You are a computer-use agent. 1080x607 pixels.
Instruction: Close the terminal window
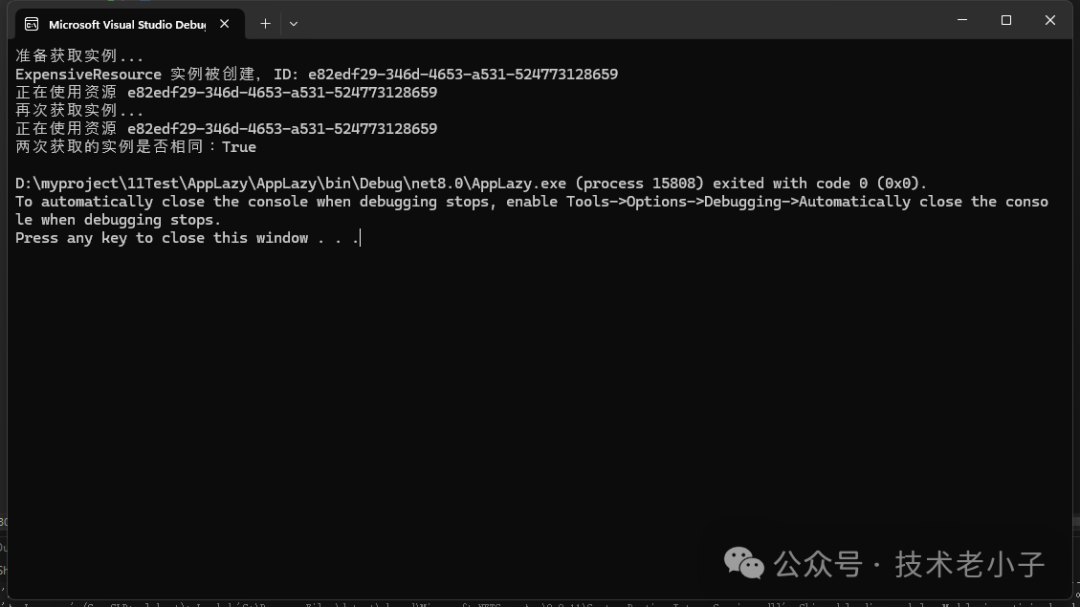pos(1050,20)
